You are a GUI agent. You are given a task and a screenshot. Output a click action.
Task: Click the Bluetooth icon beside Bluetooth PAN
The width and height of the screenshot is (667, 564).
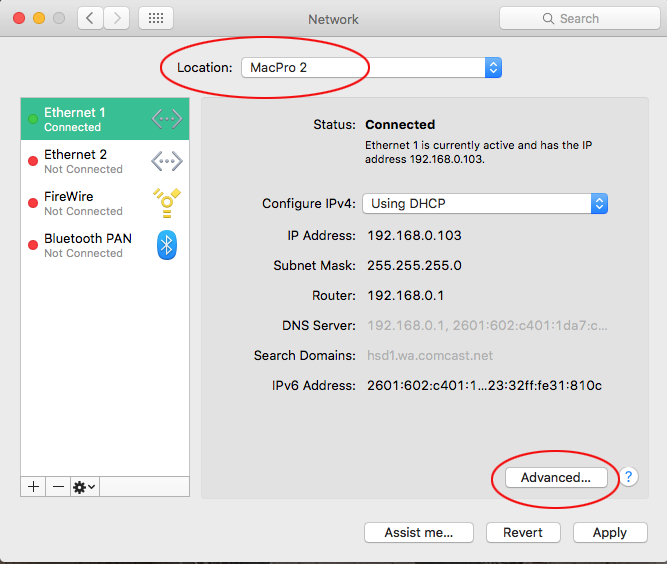pyautogui.click(x=167, y=245)
